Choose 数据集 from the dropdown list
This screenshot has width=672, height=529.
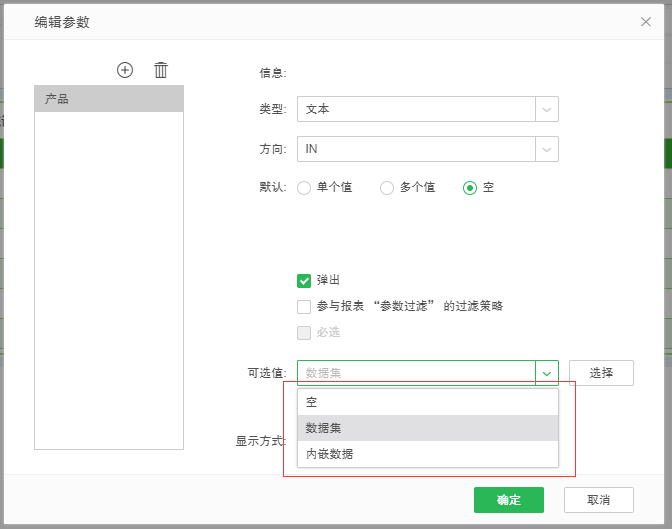(427, 428)
